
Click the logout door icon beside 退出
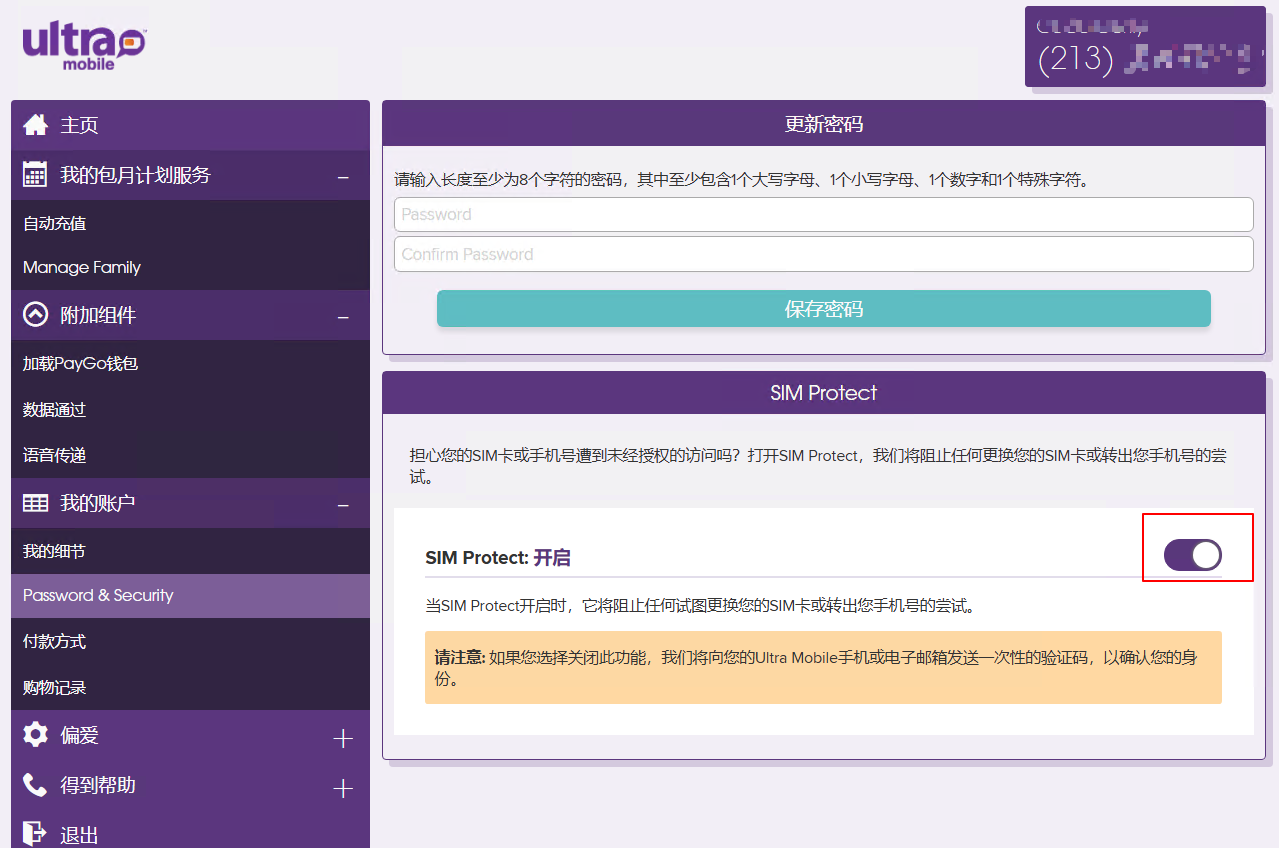(35, 833)
